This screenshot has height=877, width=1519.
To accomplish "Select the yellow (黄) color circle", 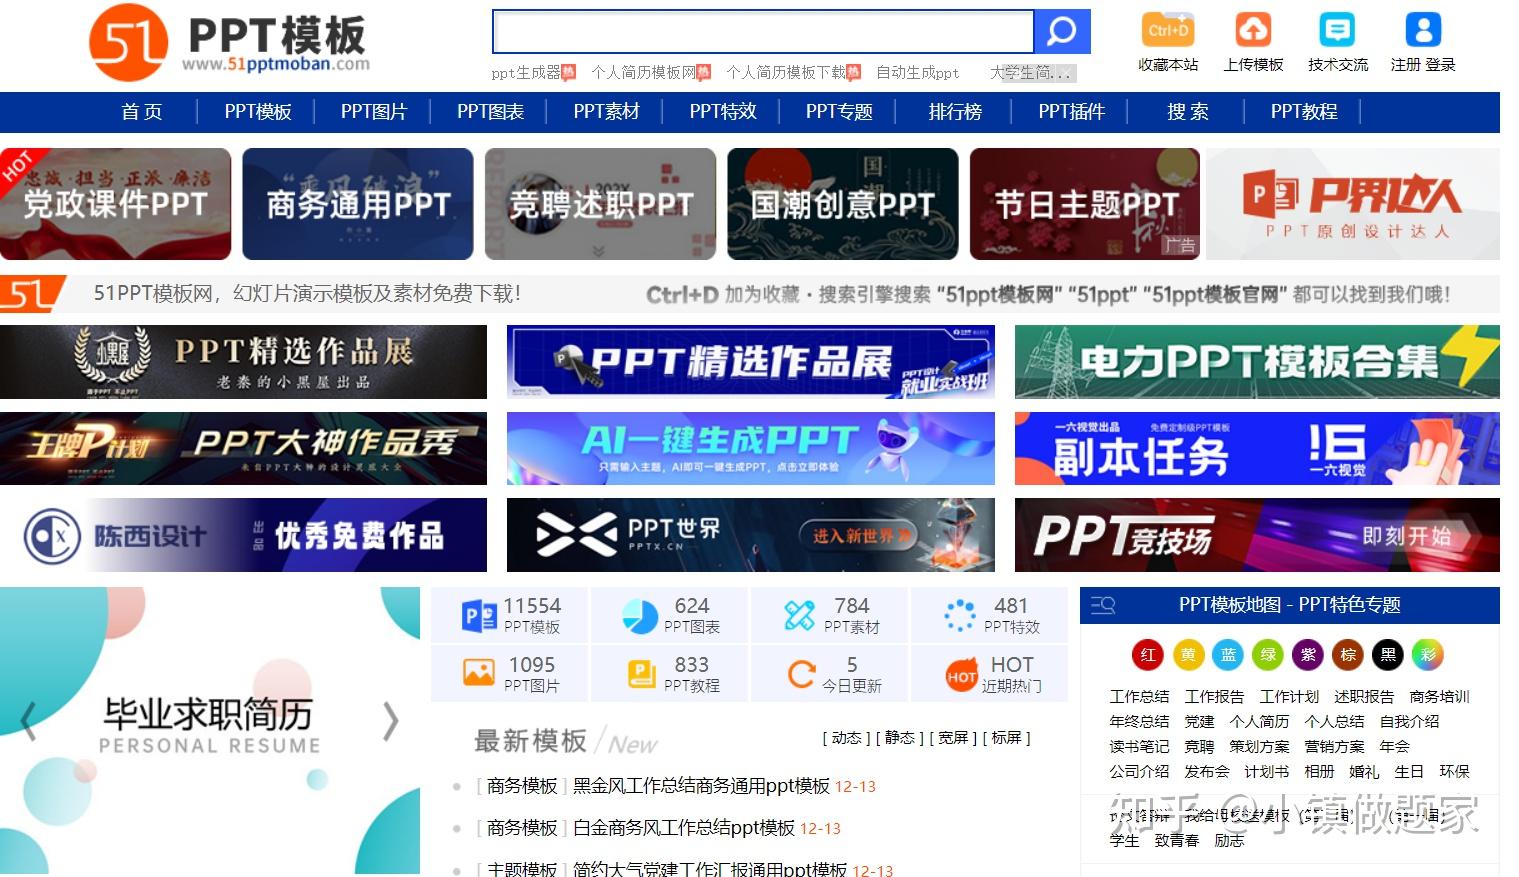I will [x=1188, y=655].
